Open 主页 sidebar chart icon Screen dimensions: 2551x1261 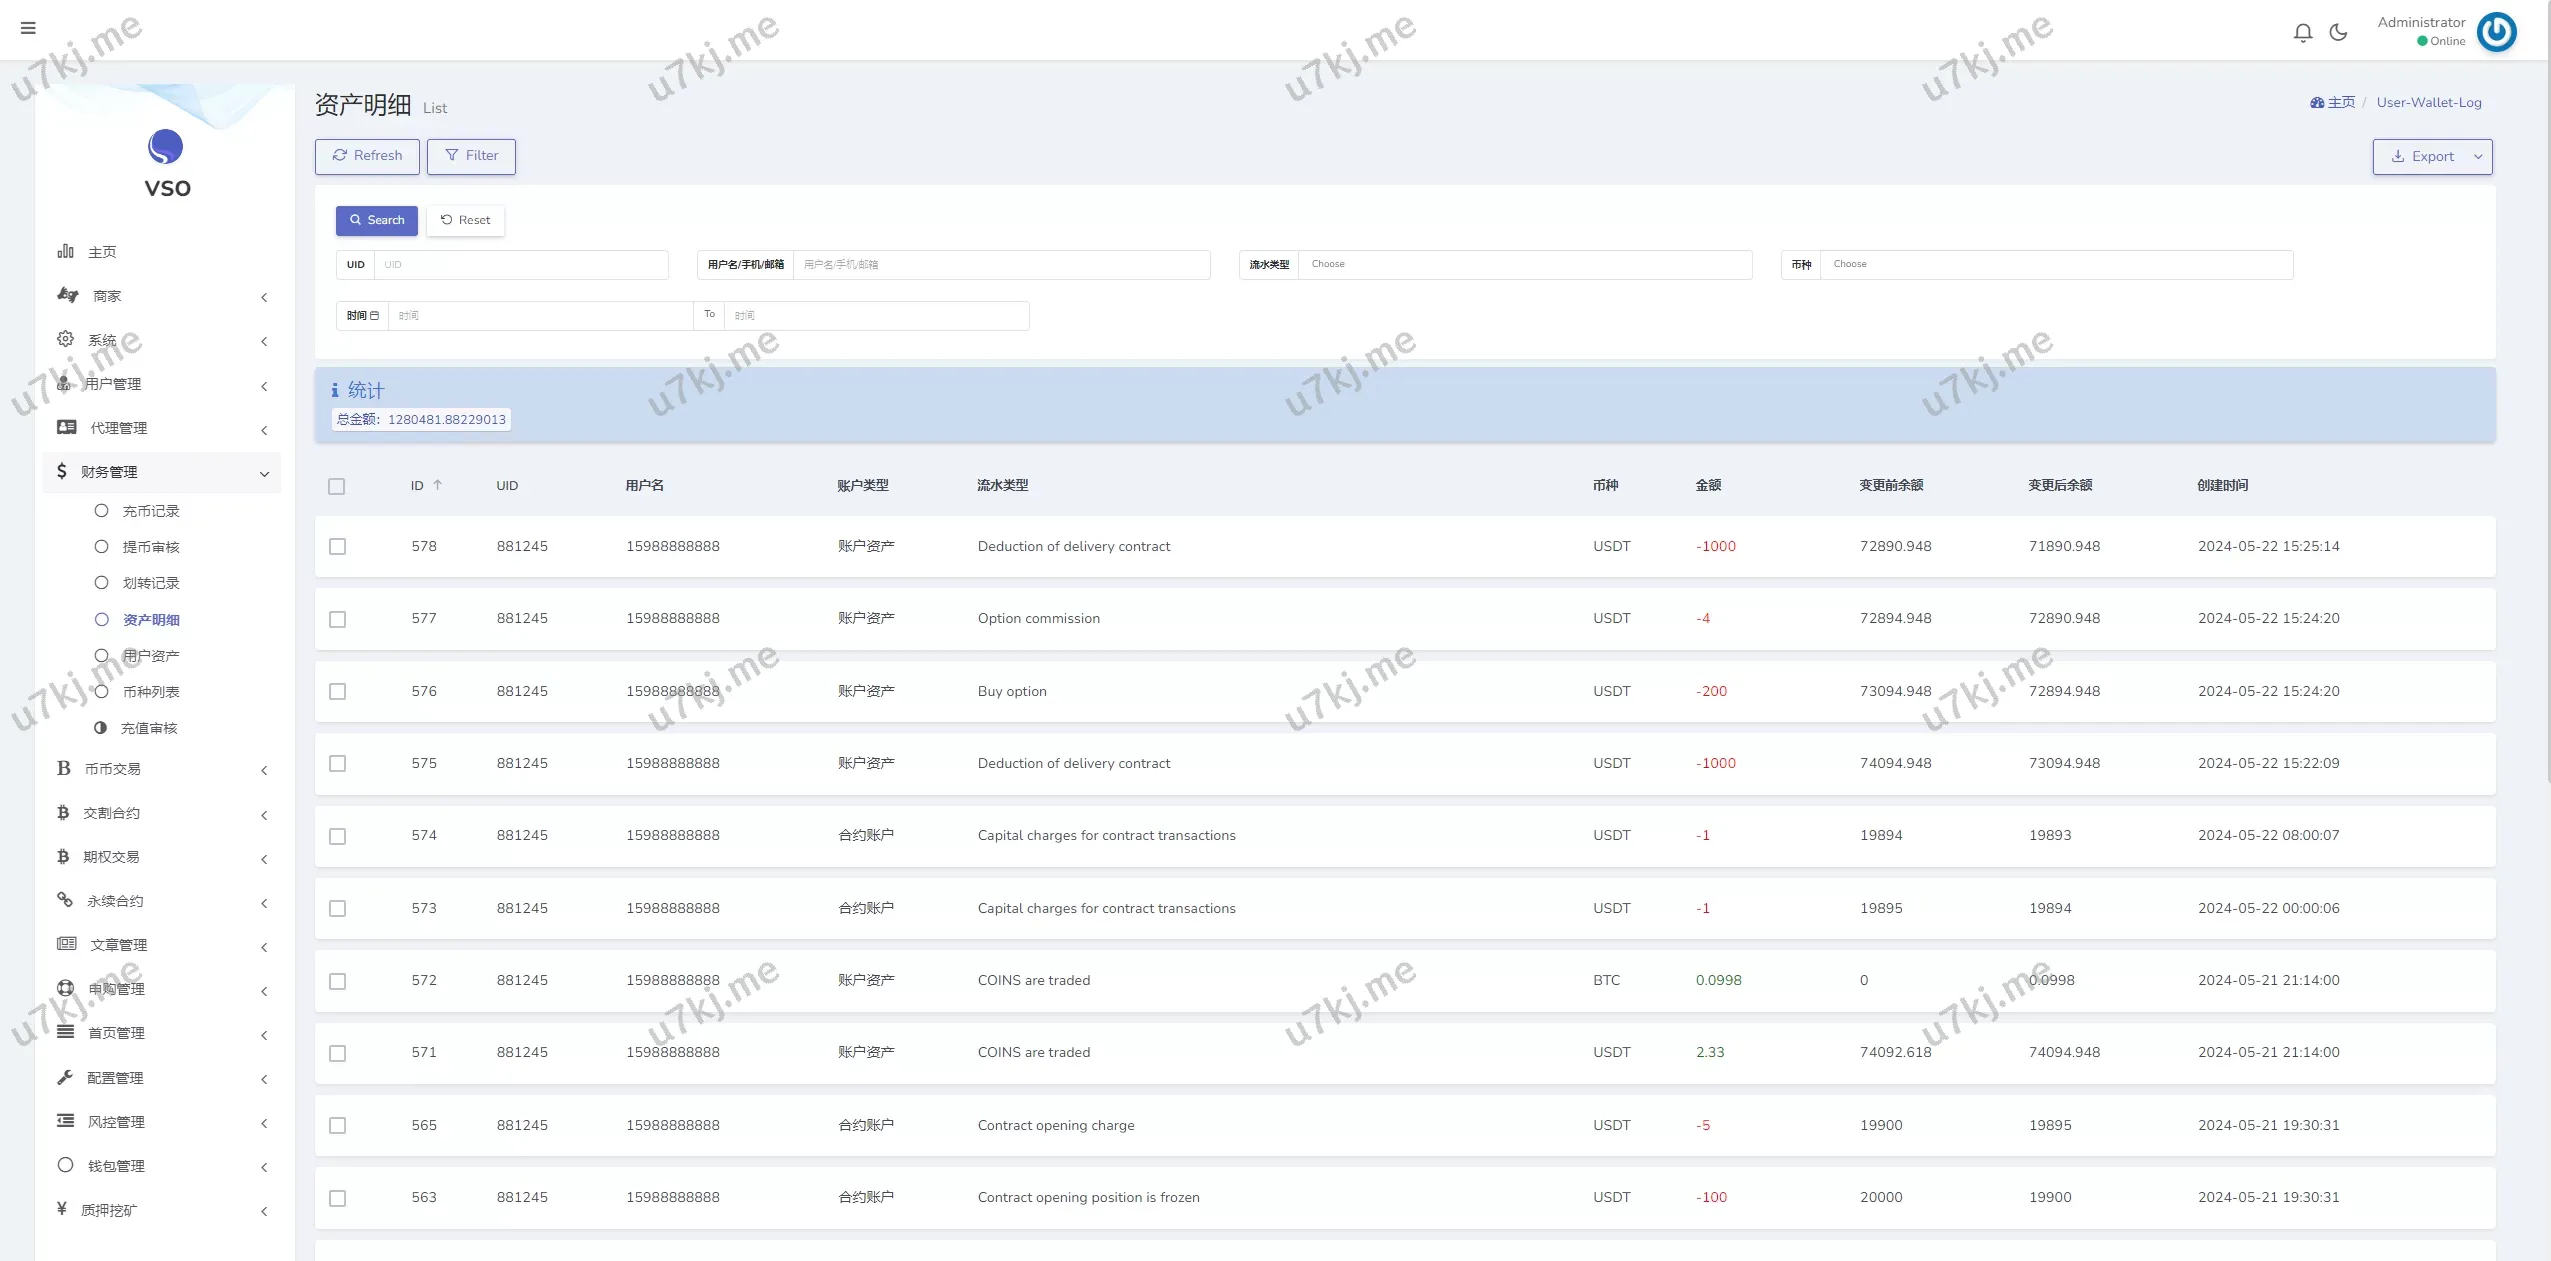66,252
